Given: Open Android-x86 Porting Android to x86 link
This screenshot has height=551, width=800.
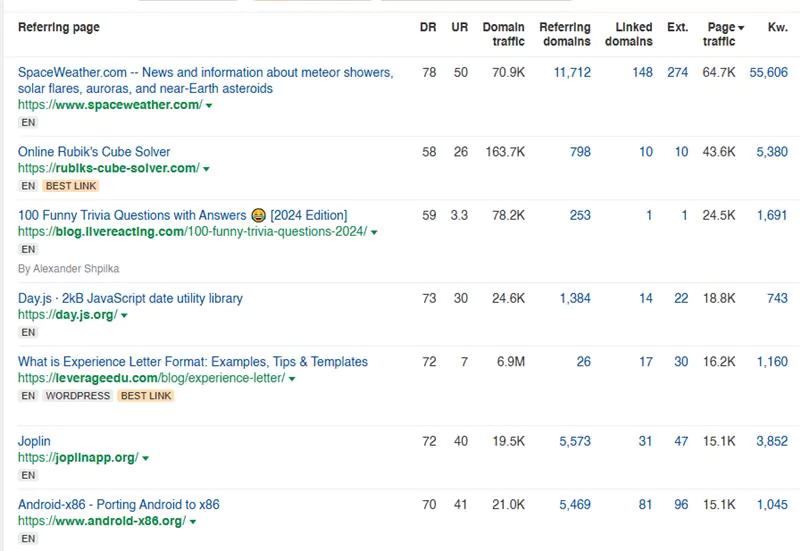Looking at the screenshot, I should tap(119, 505).
